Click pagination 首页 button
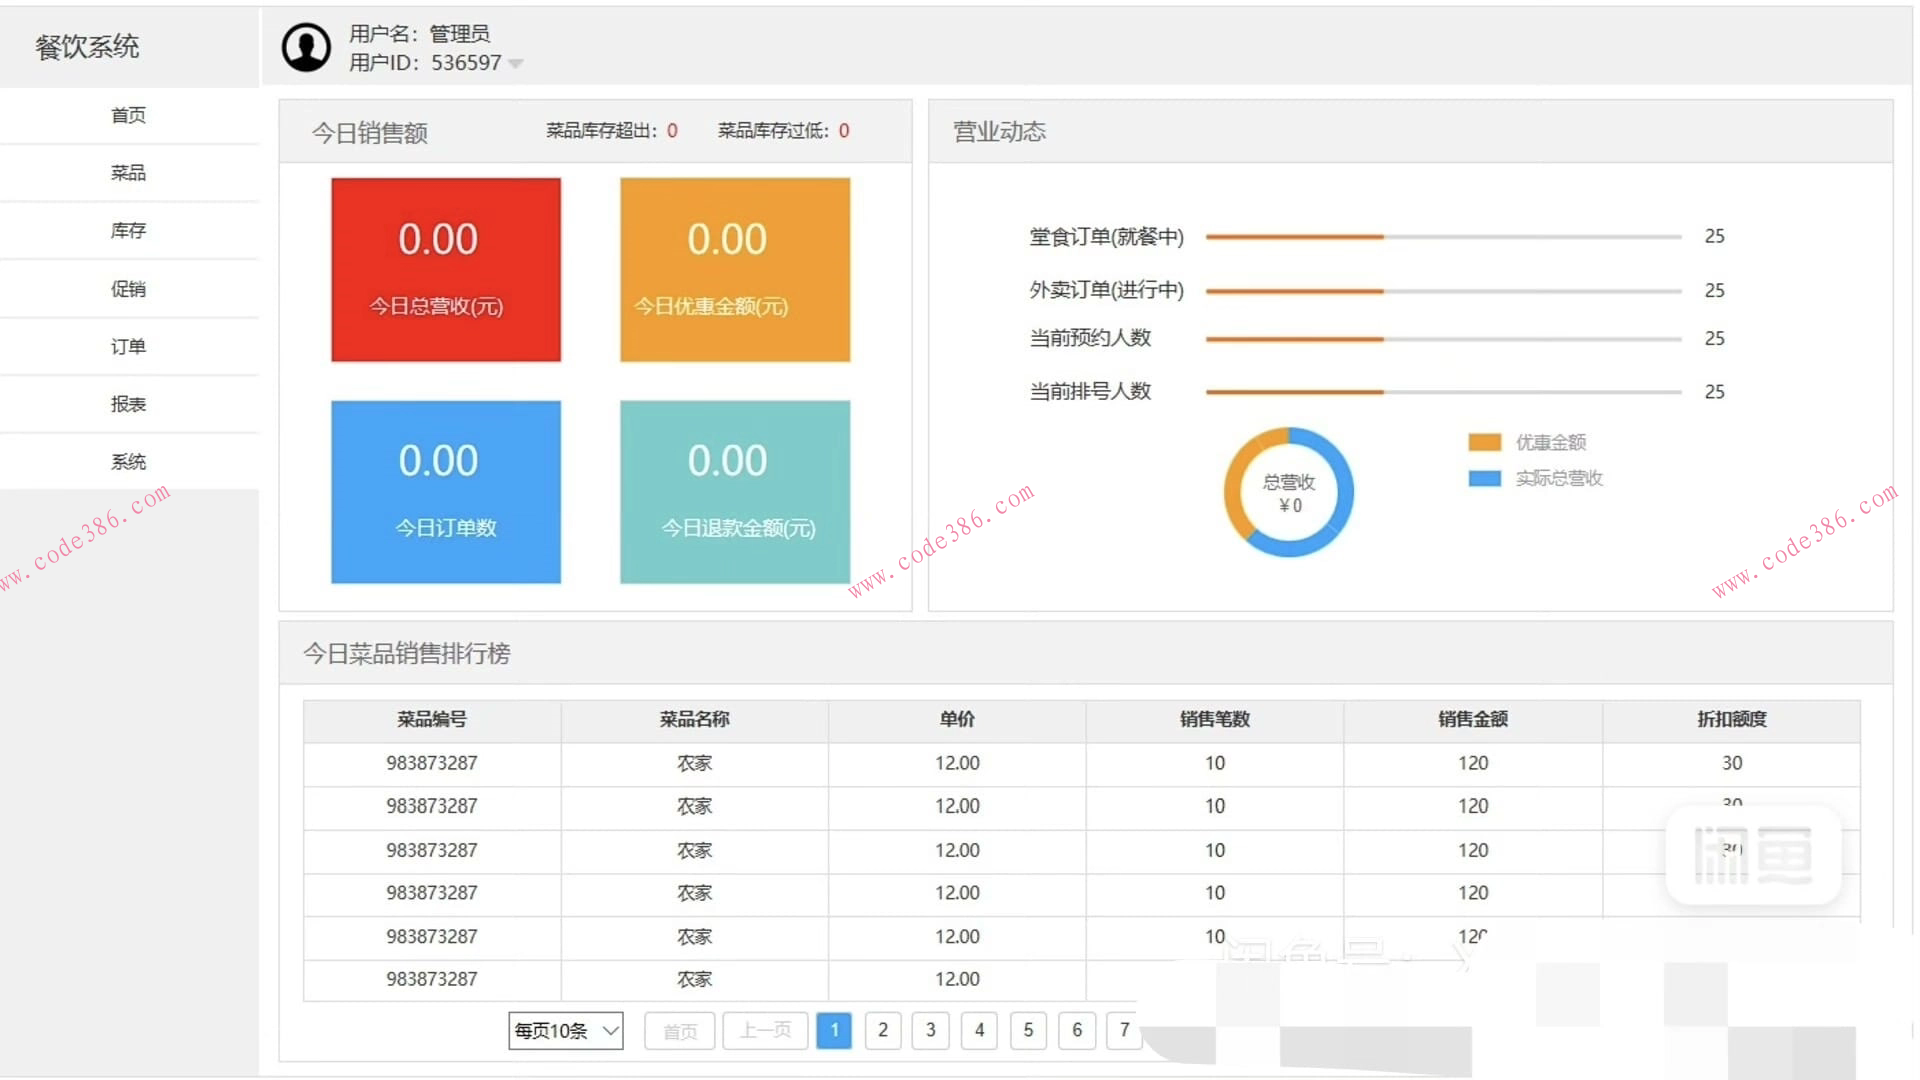This screenshot has height=1080, width=1920. 679,1030
